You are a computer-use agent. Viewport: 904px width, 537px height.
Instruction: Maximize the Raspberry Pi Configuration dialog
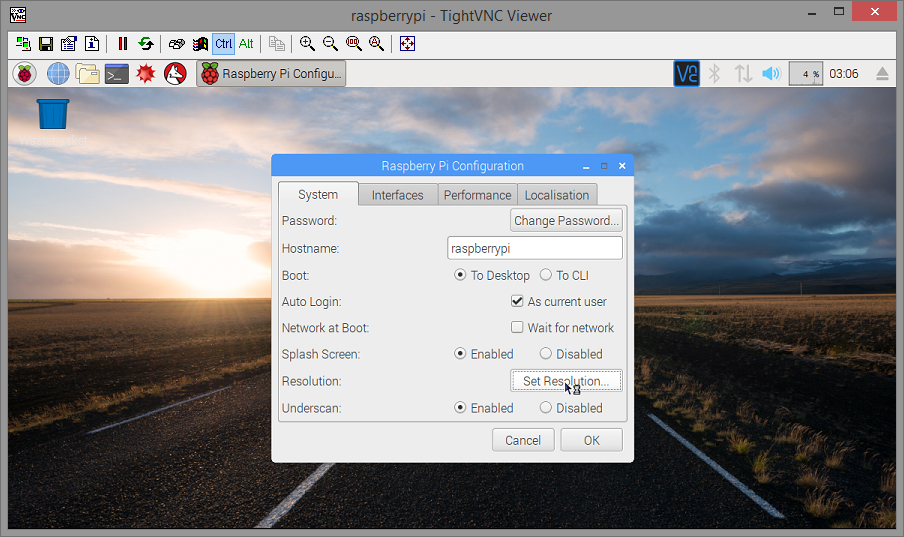click(x=604, y=166)
